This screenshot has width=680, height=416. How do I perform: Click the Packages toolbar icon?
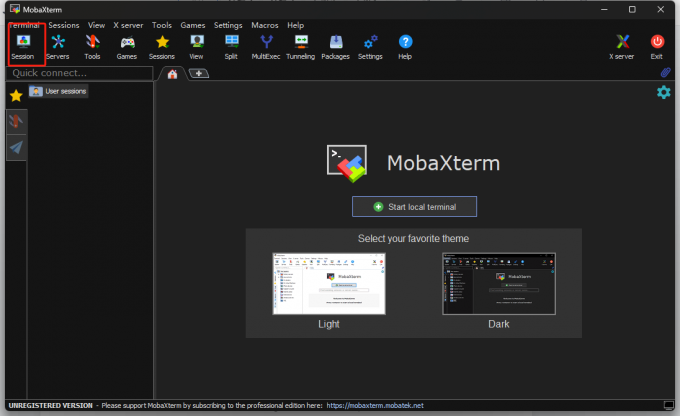coord(335,46)
